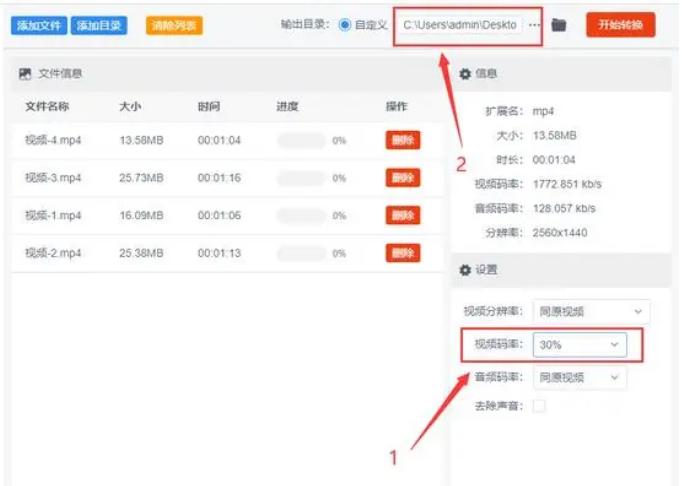Image resolution: width=682 pixels, height=486 pixels.
Task: Click progress bar of 视频-4.mp4
Action: (x=301, y=141)
